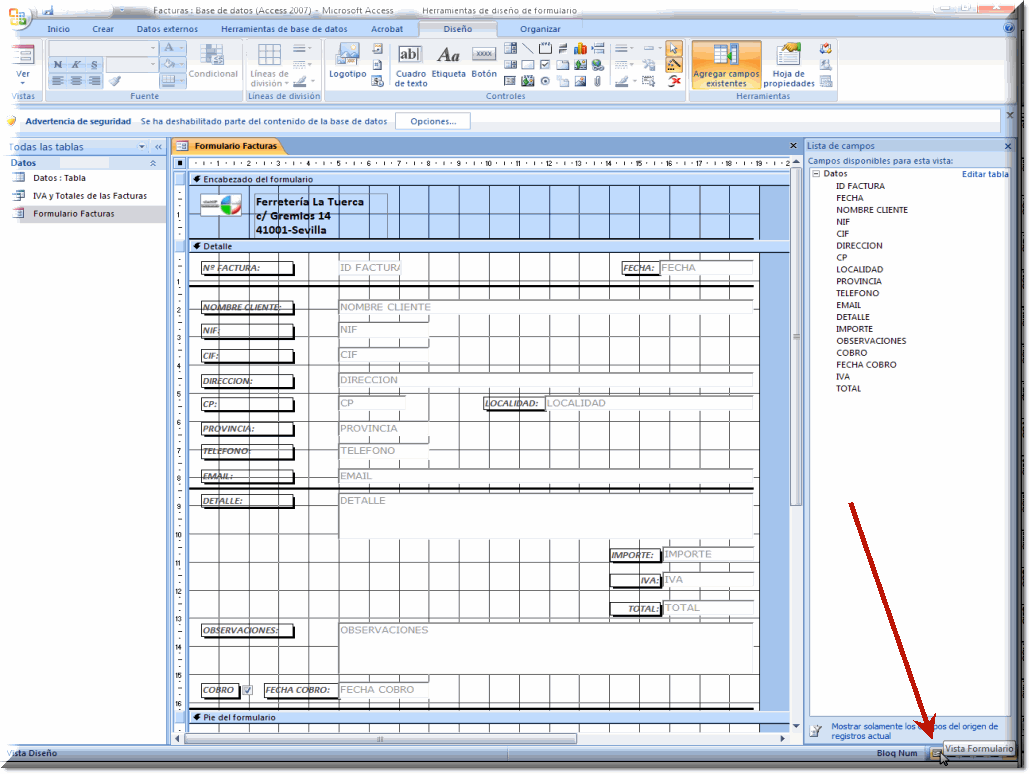Screen dimensions: 1030x774
Task: Switch to the Organizar ribbon tab
Action: click(540, 29)
